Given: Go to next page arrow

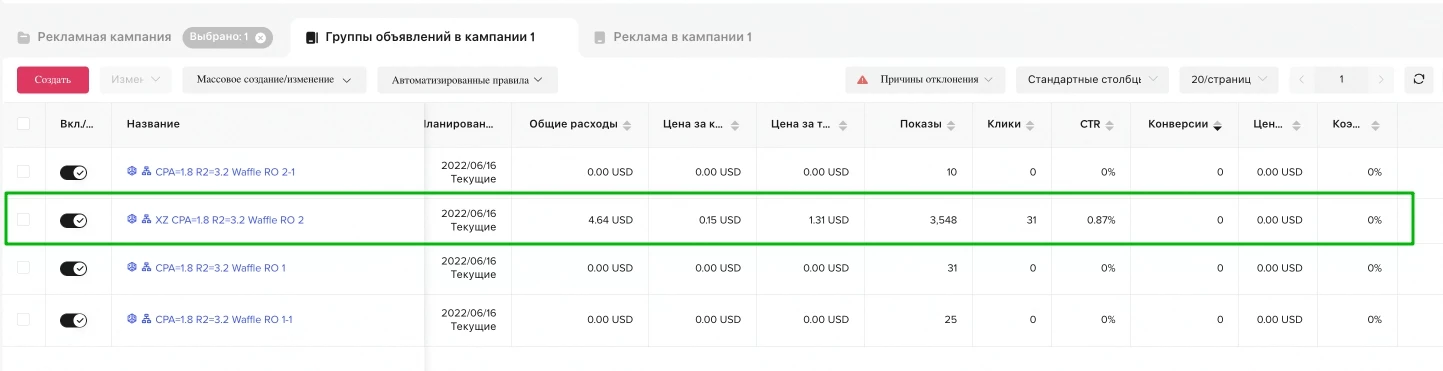Looking at the screenshot, I should pos(1381,79).
